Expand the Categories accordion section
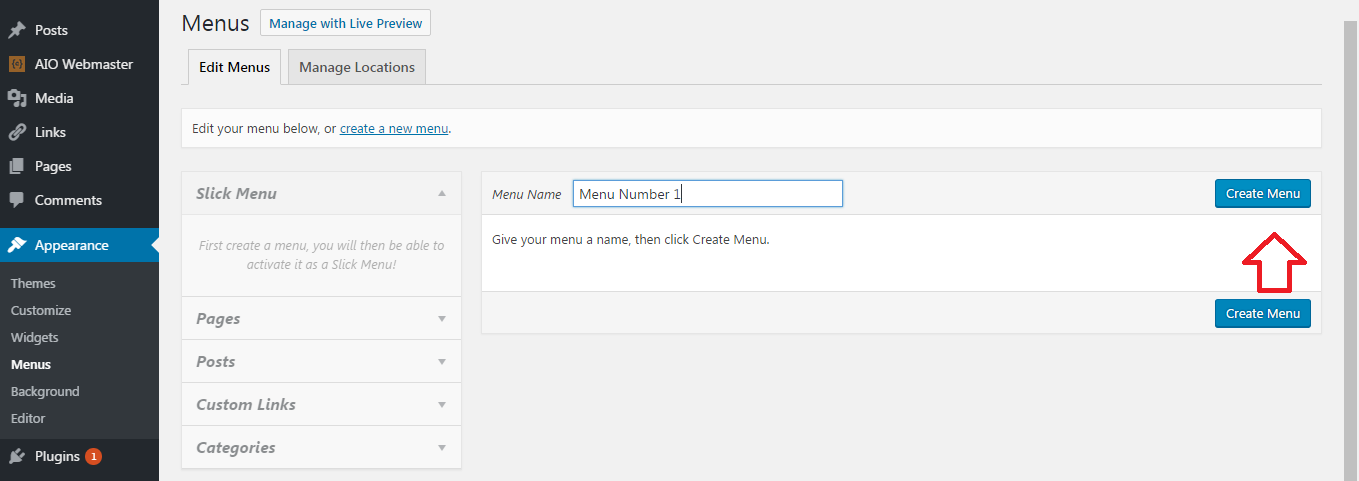This screenshot has width=1359, height=481. [321, 447]
